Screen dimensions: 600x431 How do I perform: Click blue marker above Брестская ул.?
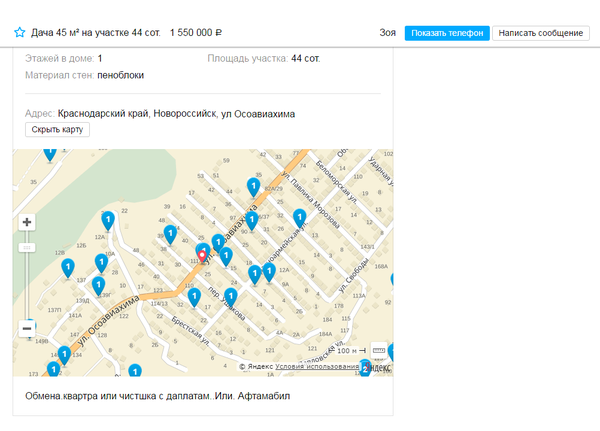(x=193, y=296)
